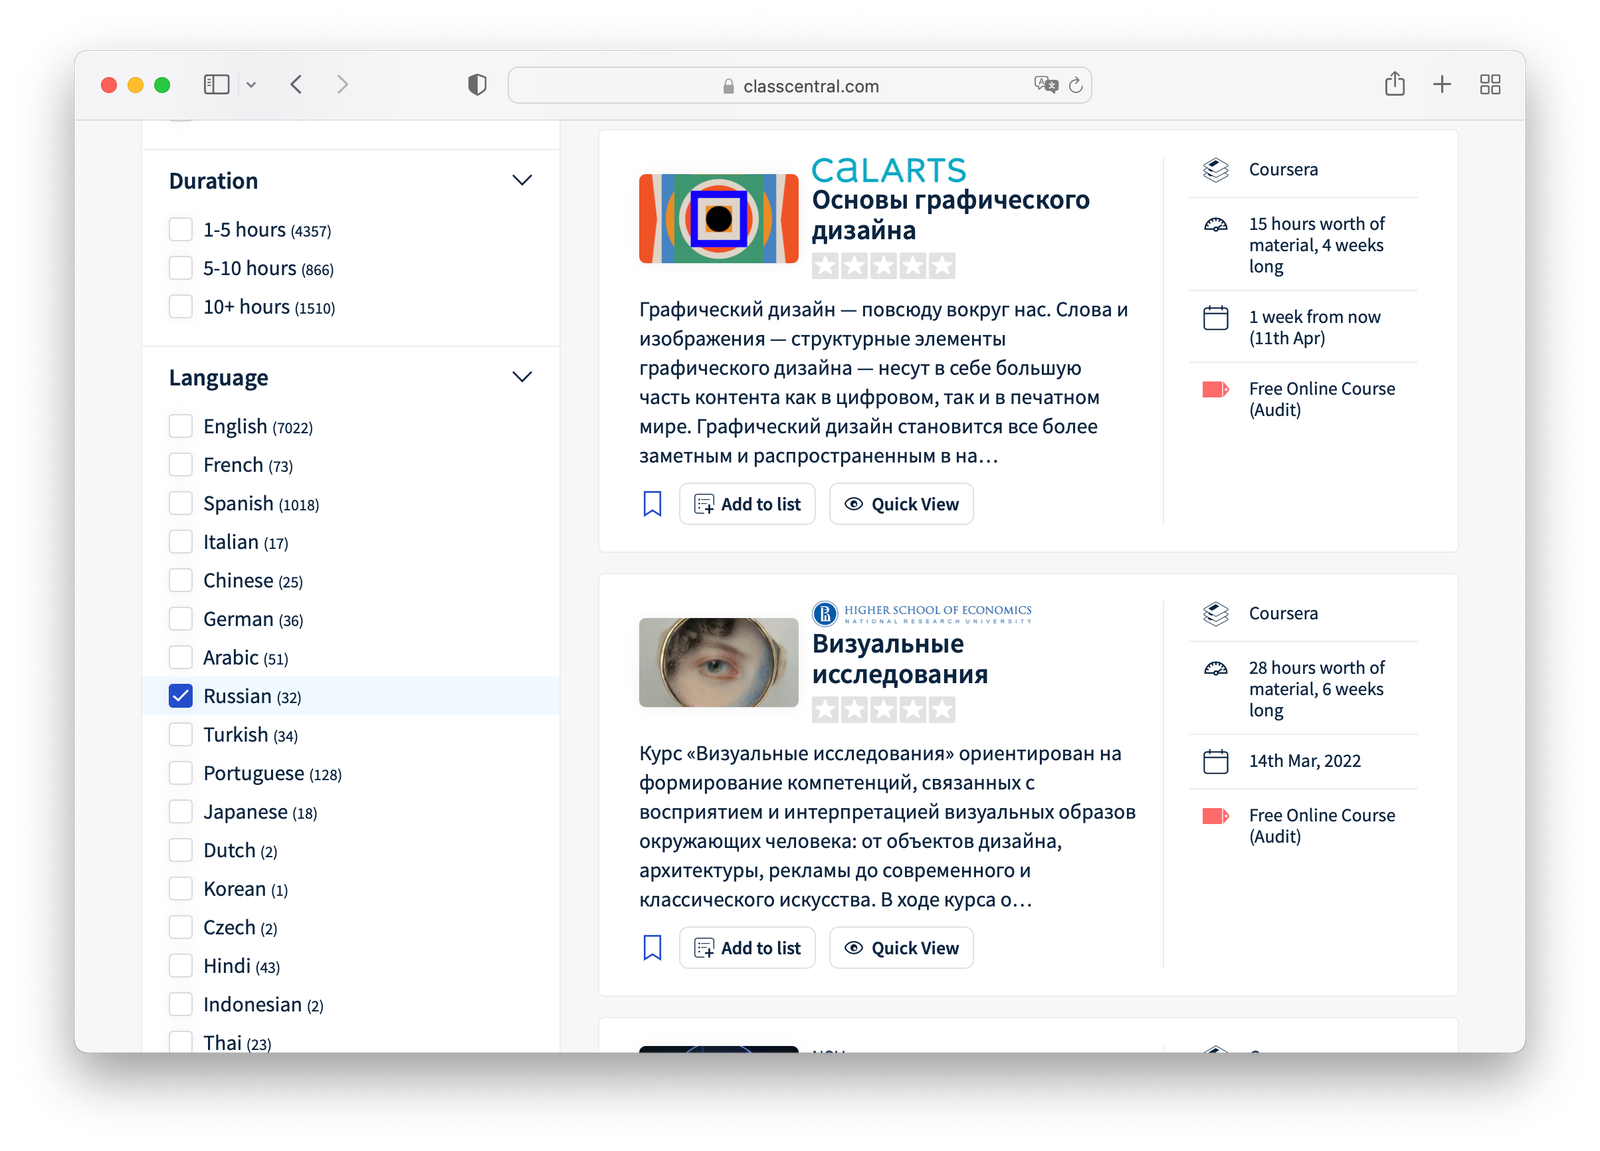This screenshot has height=1151, width=1600.
Task: Click the '14th Mar, 2022' start date text
Action: (x=1305, y=761)
